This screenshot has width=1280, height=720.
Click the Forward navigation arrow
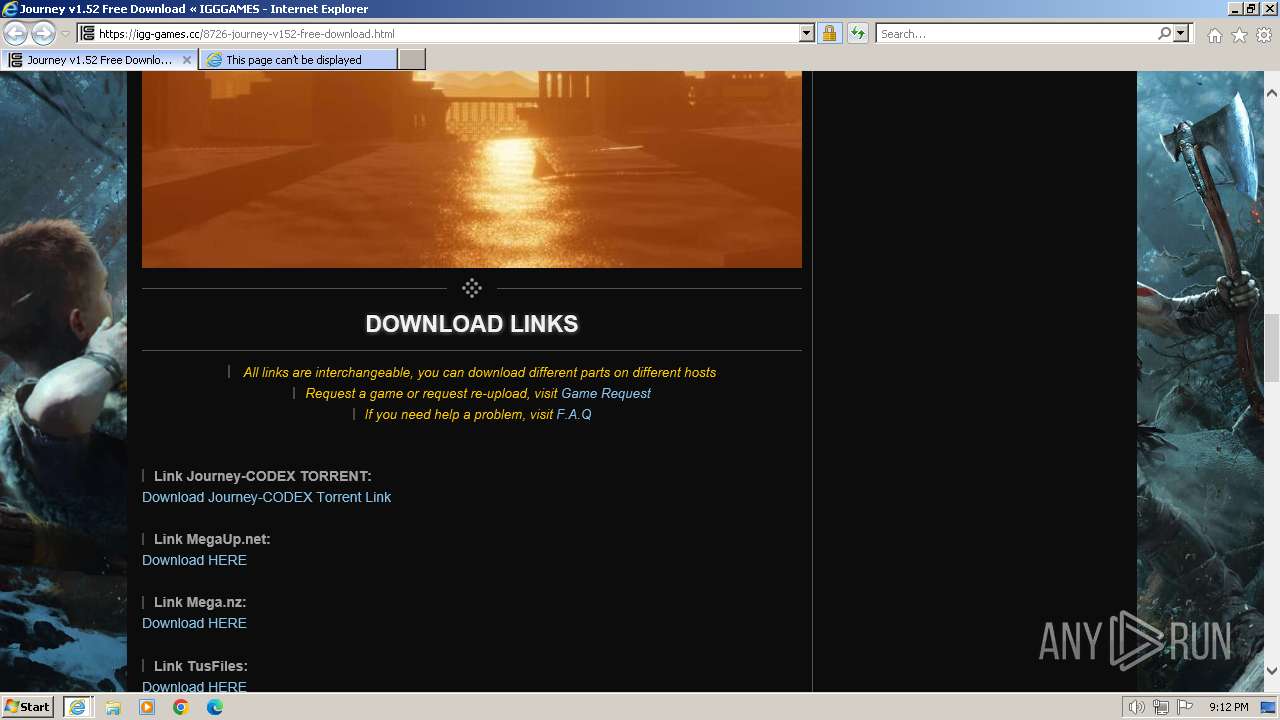pos(43,33)
